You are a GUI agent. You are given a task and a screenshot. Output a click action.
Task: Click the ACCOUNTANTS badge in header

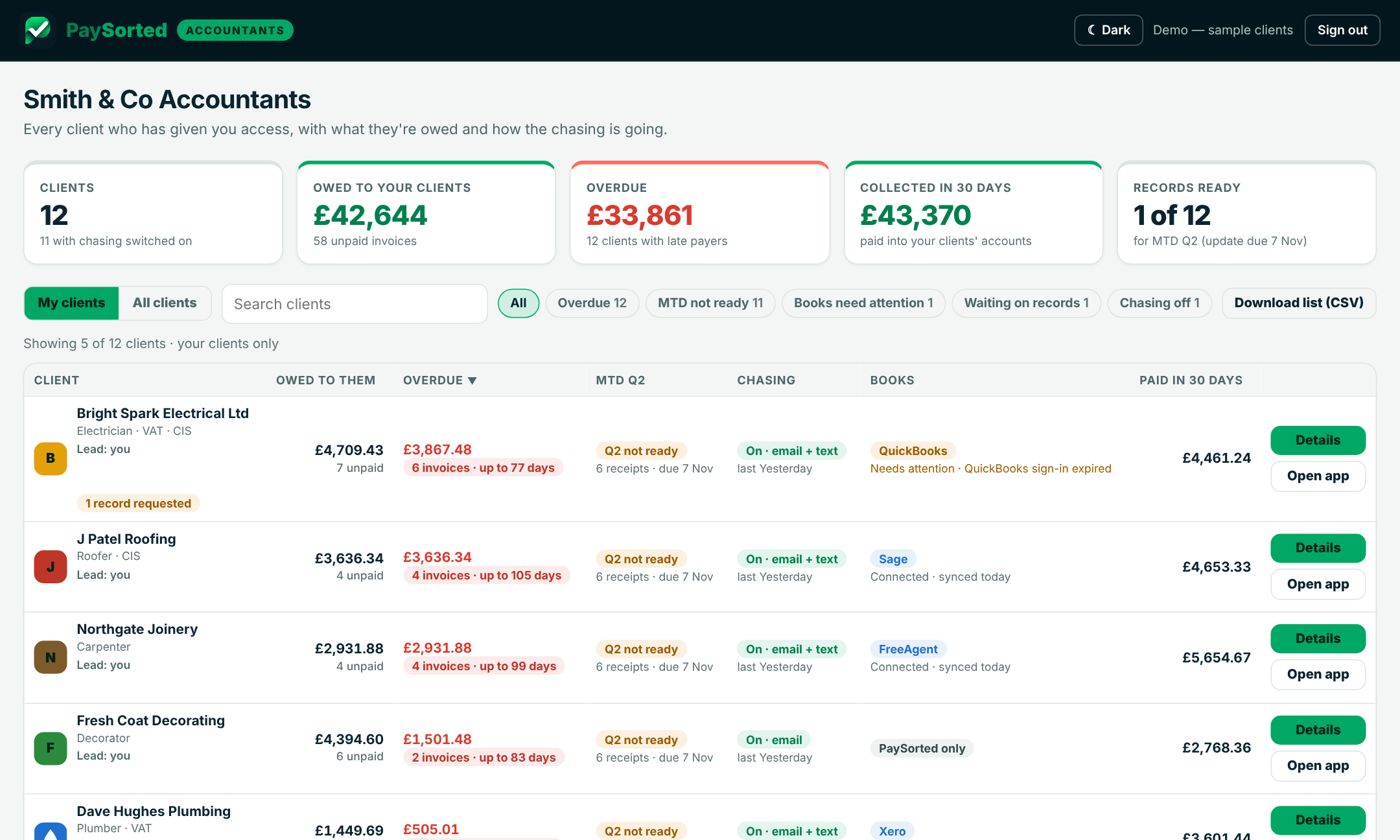pos(235,30)
